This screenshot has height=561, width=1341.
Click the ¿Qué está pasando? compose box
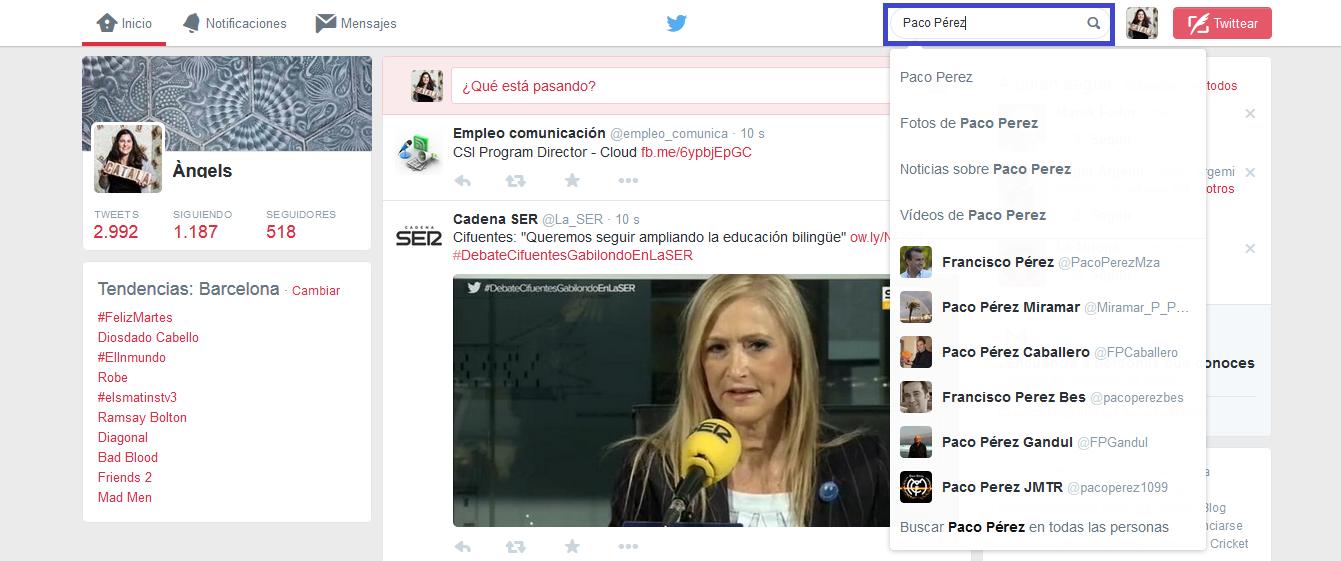coord(660,86)
